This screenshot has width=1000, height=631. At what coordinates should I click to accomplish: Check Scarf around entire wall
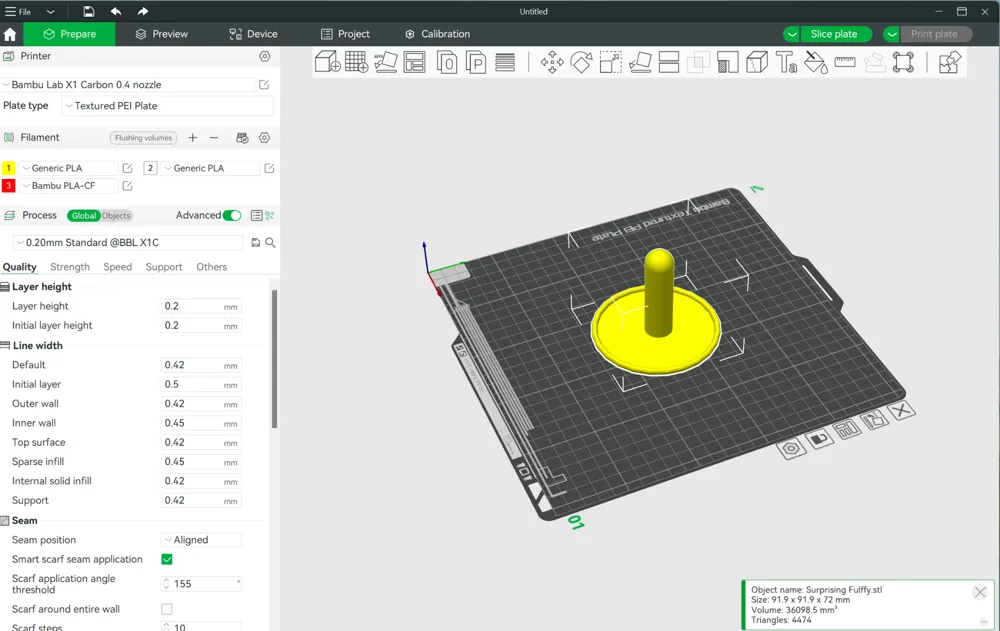[167, 609]
